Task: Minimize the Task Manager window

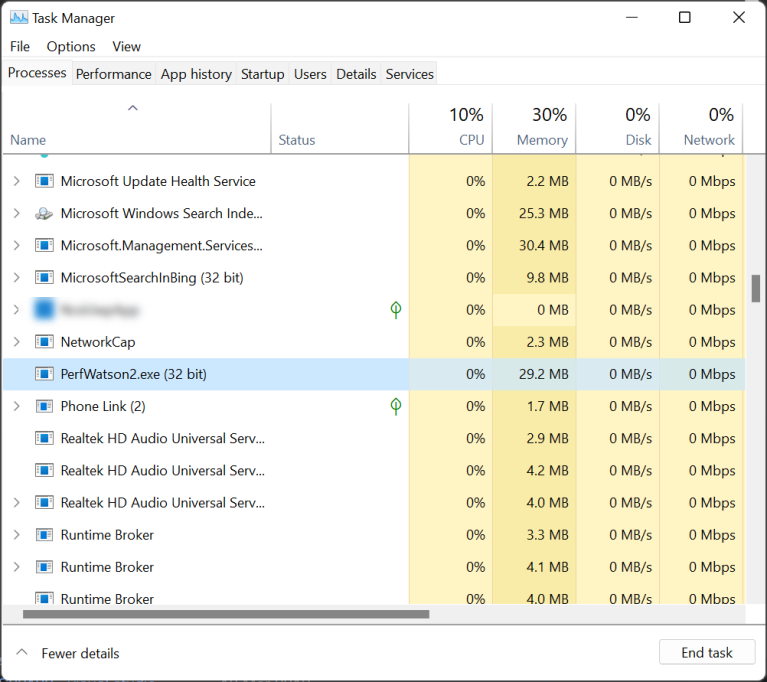Action: tap(632, 18)
